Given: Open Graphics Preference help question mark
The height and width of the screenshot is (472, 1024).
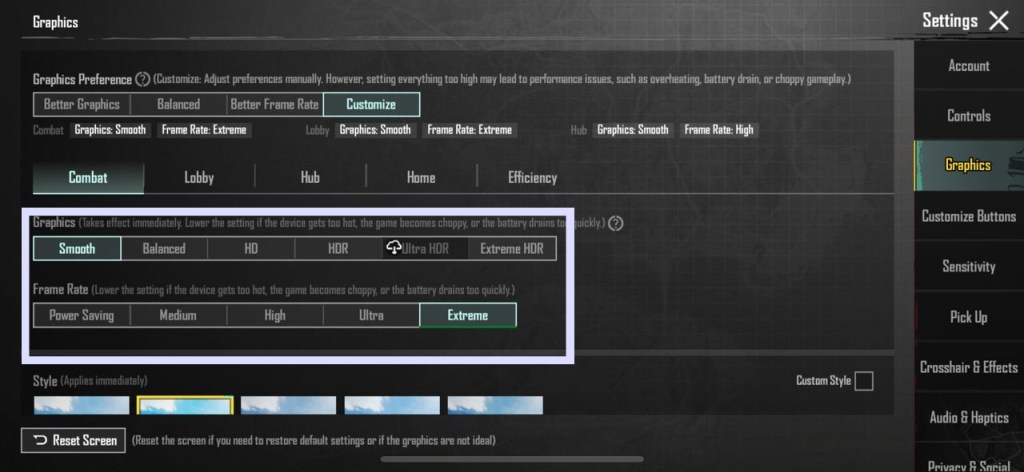Looking at the screenshot, I should pyautogui.click(x=142, y=80).
